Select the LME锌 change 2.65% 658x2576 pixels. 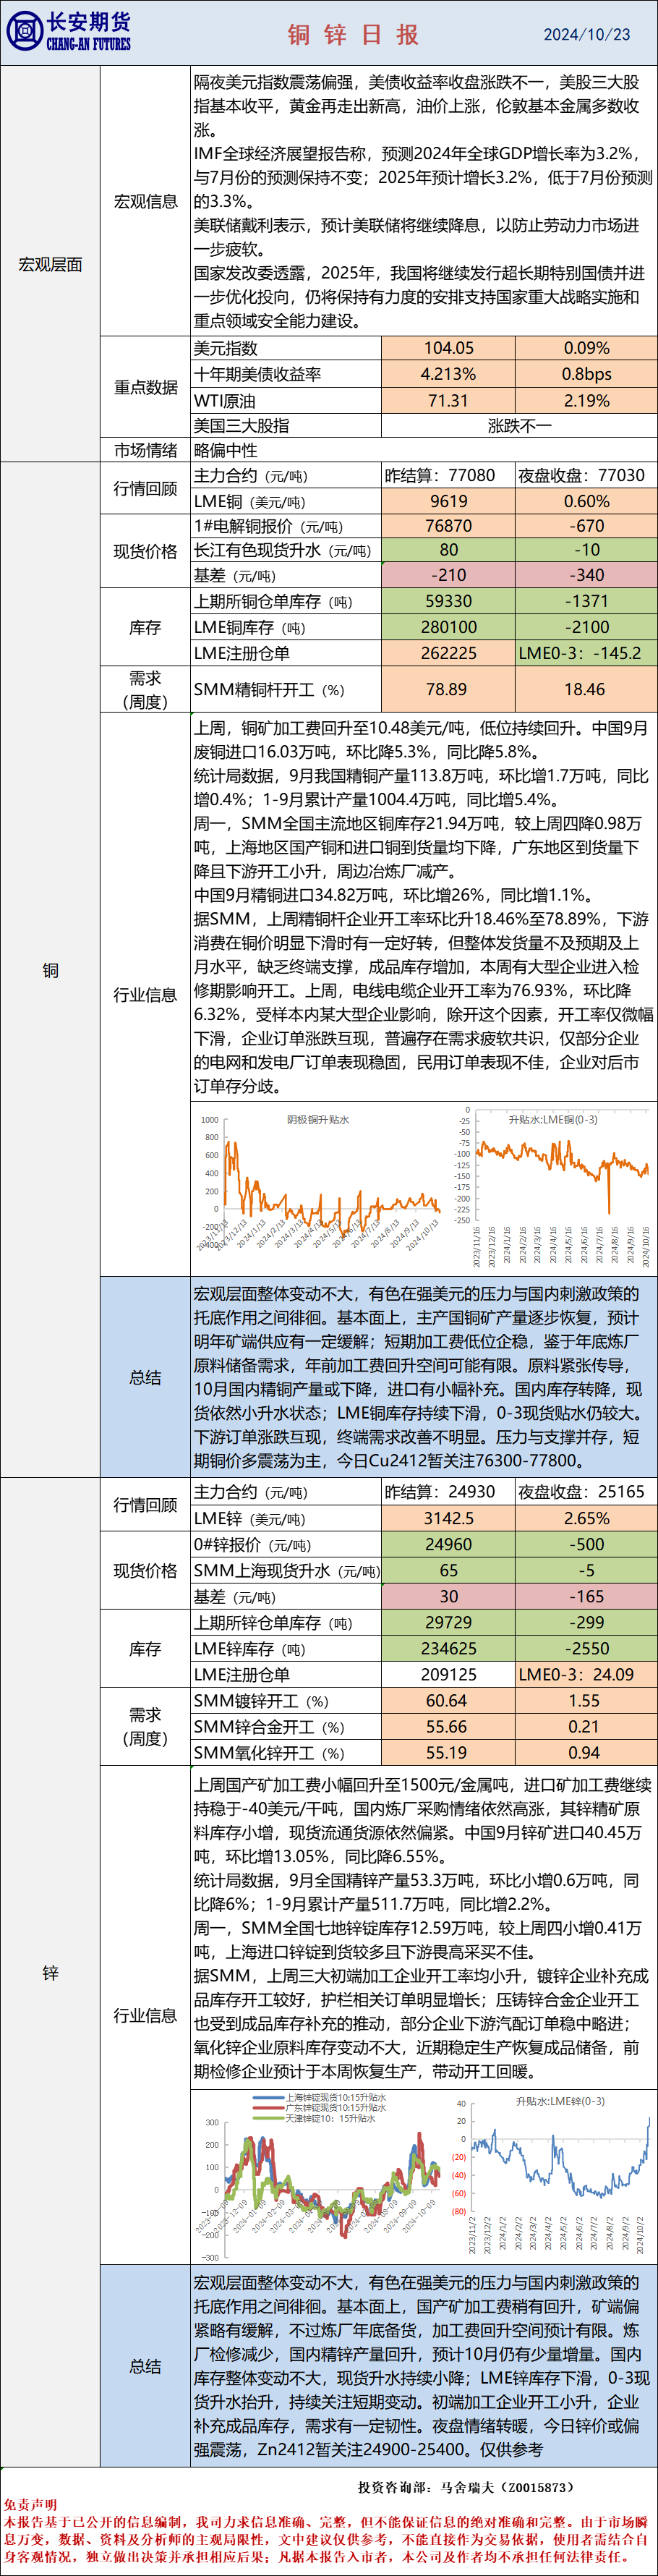click(x=587, y=1518)
